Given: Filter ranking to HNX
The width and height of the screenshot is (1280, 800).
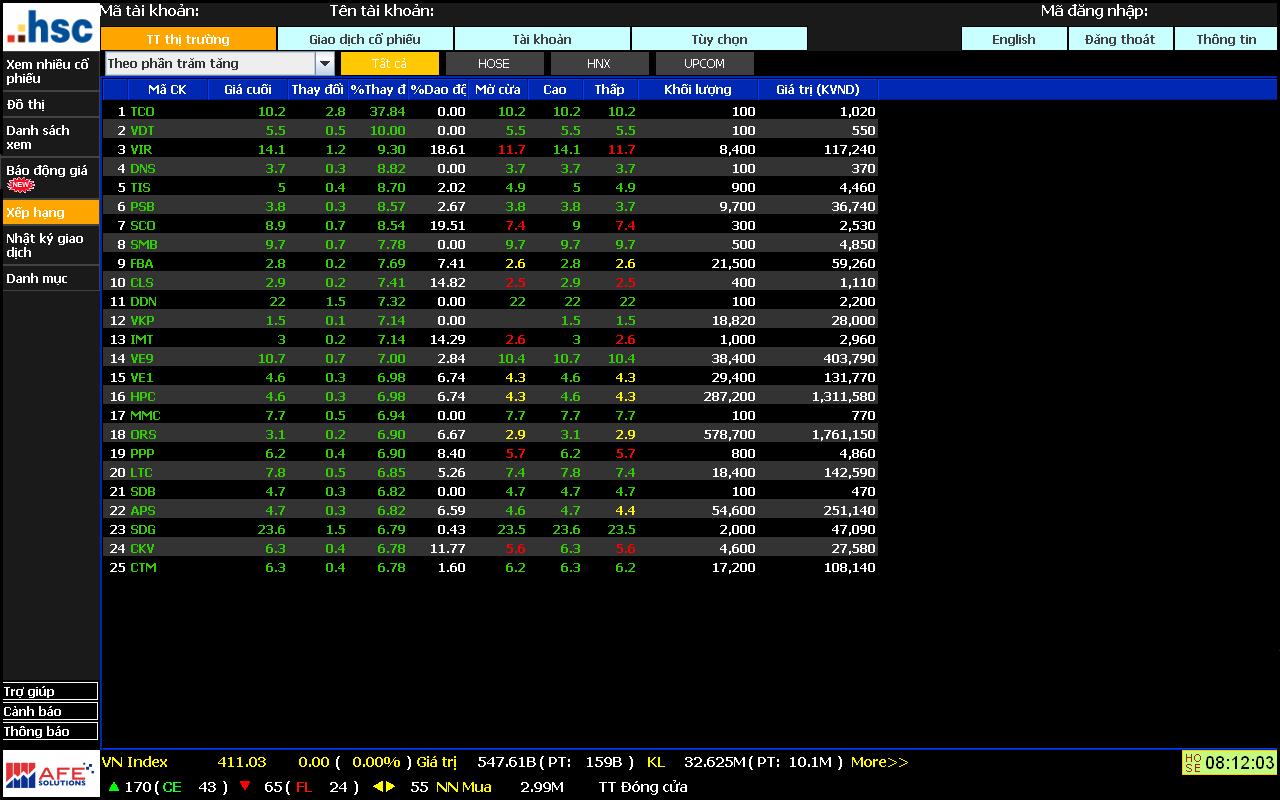Looking at the screenshot, I should (599, 63).
